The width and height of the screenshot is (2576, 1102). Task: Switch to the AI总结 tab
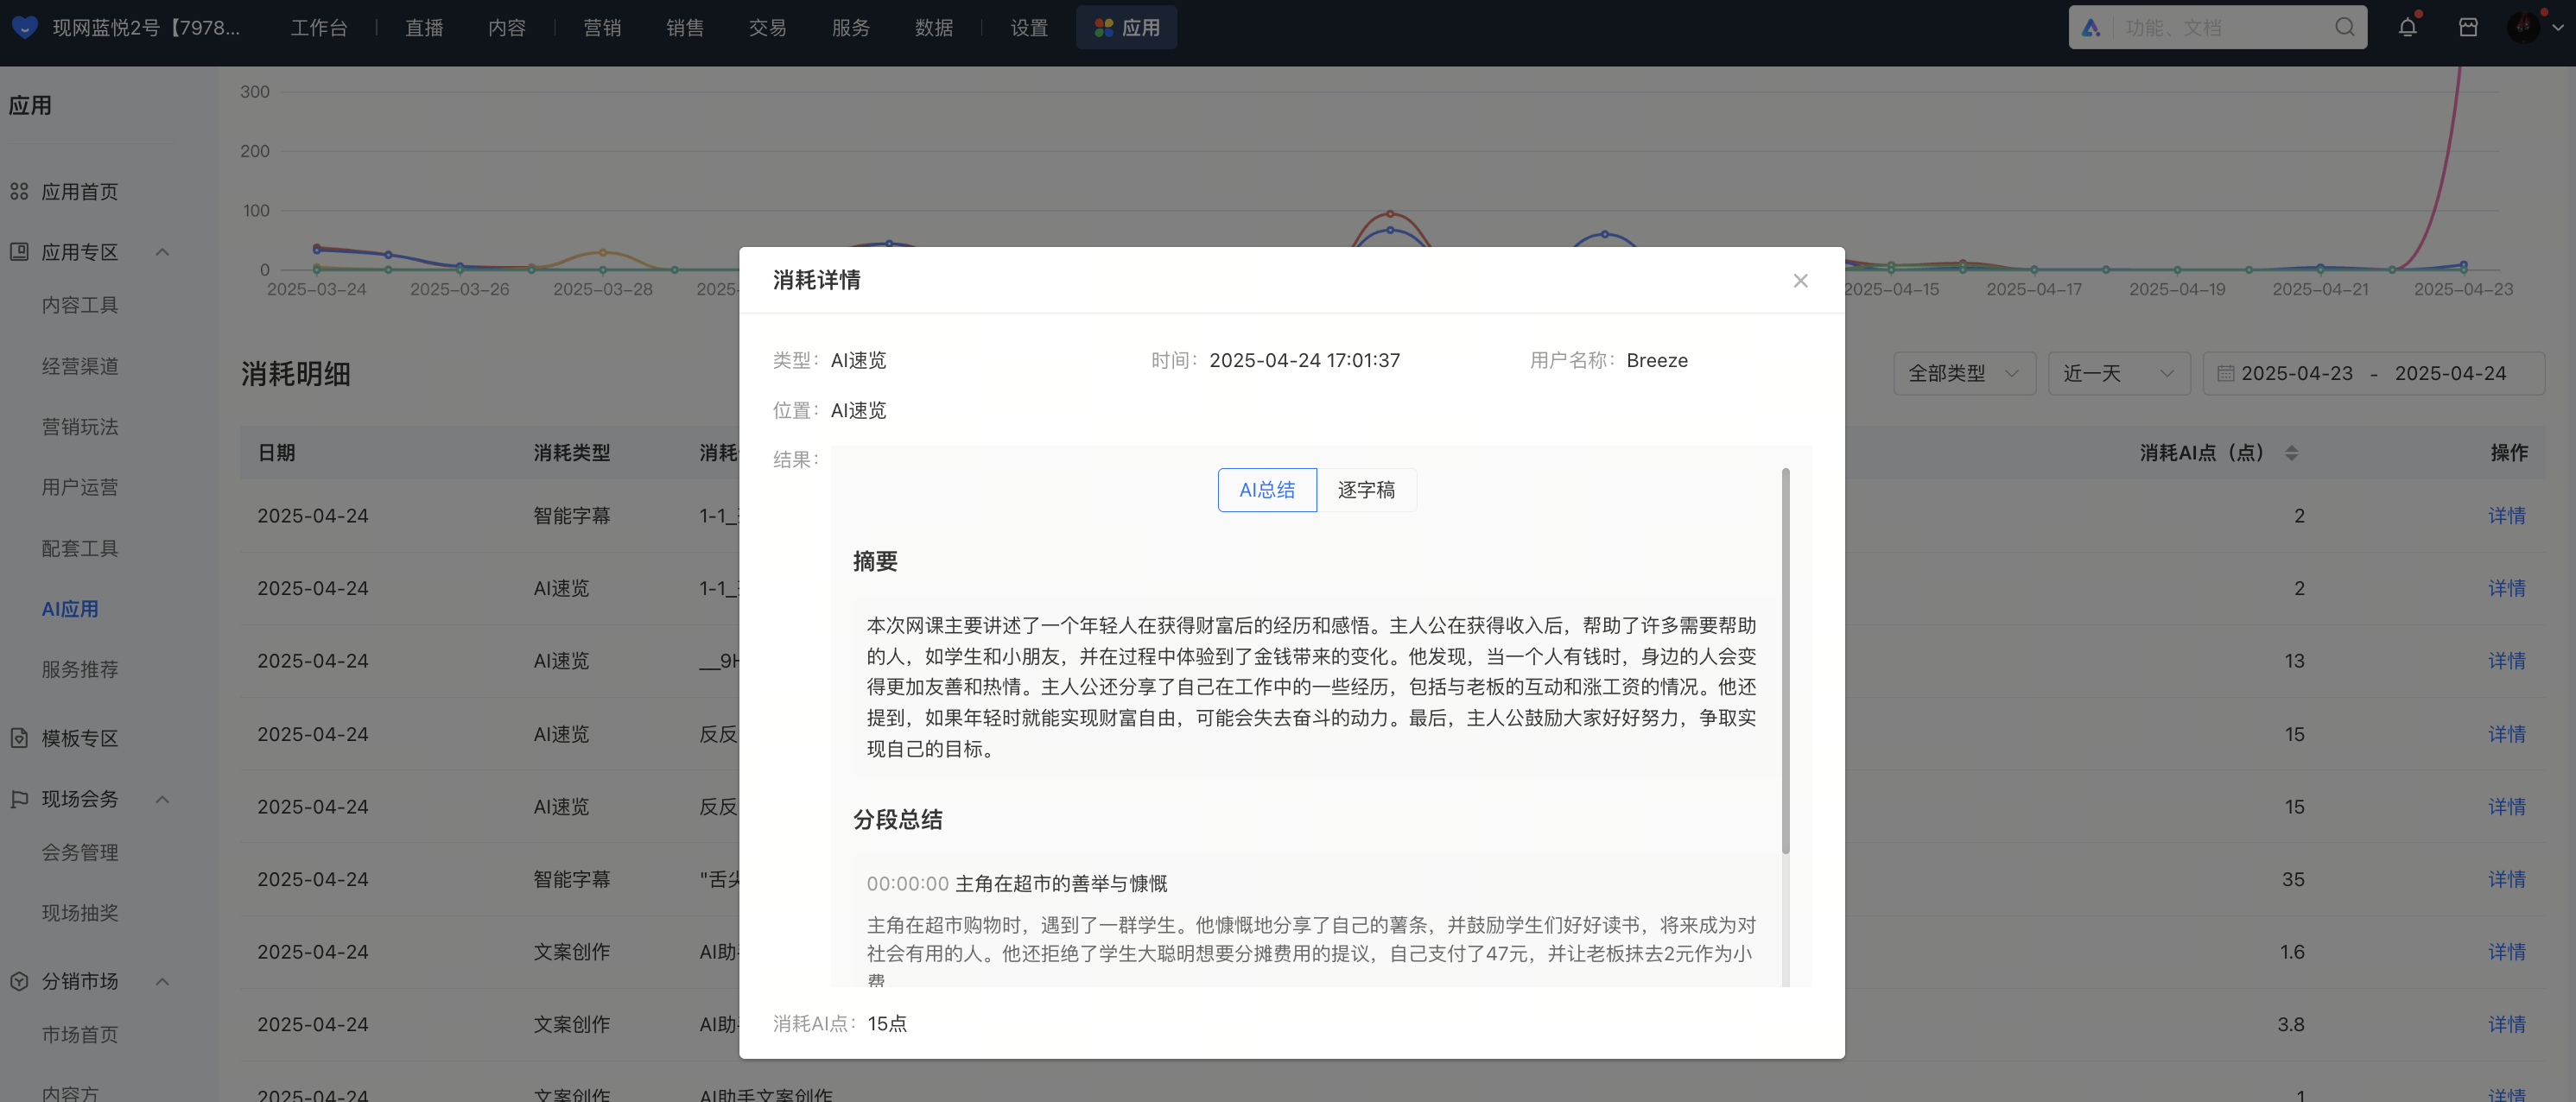(1266, 490)
